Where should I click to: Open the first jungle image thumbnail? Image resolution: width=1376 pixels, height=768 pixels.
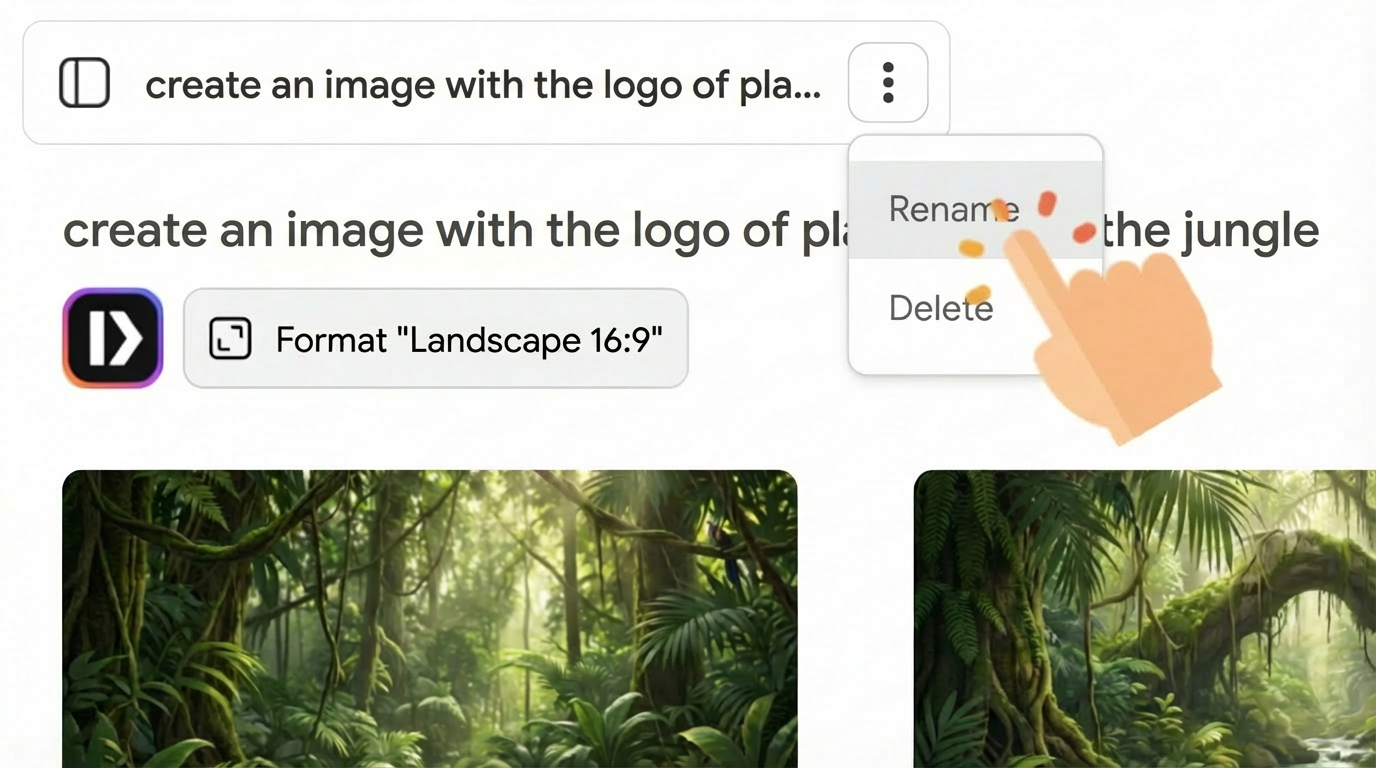[x=429, y=618]
